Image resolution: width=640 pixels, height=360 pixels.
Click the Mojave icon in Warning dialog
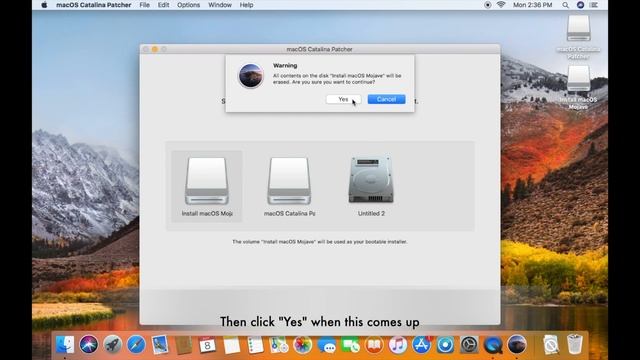click(251, 76)
